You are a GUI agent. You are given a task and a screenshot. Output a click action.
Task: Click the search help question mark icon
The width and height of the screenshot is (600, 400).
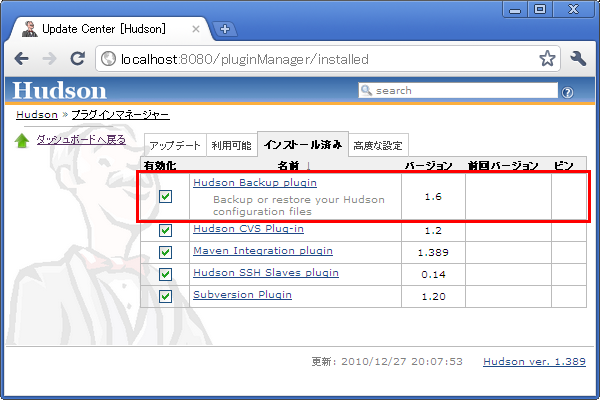567,92
